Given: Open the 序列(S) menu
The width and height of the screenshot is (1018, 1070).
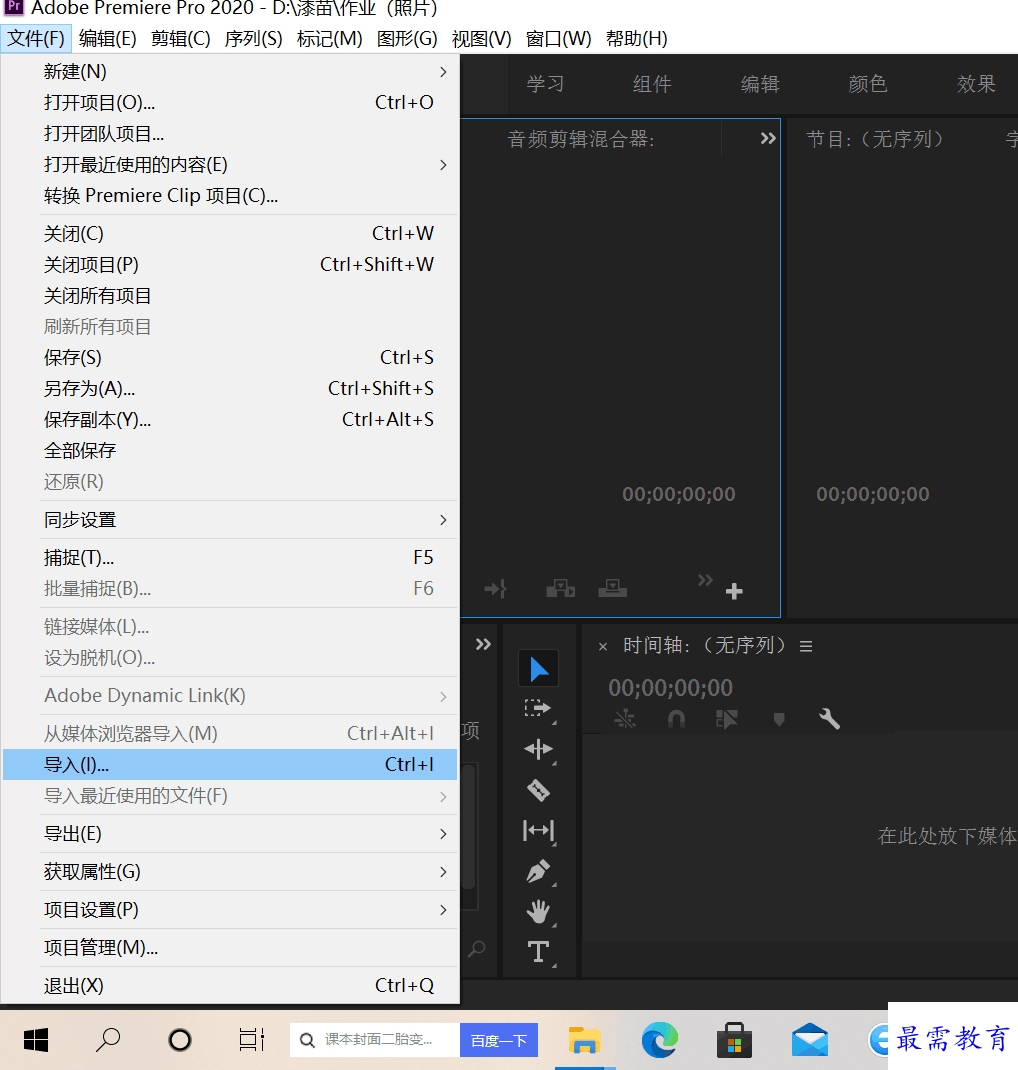Looking at the screenshot, I should (253, 38).
